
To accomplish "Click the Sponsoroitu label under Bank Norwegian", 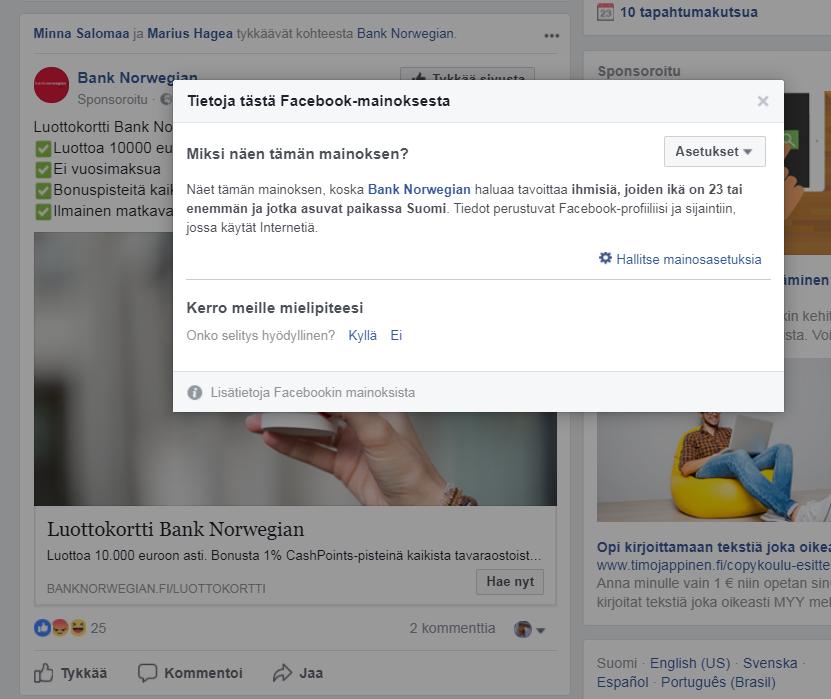I will click(x=112, y=100).
